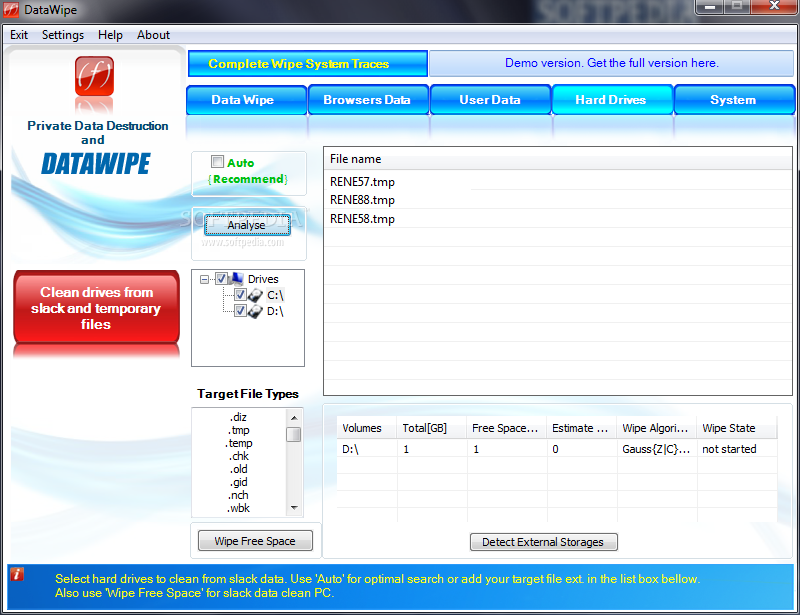Switch to the Hard Drives tab
This screenshot has width=800, height=615.
click(x=612, y=100)
